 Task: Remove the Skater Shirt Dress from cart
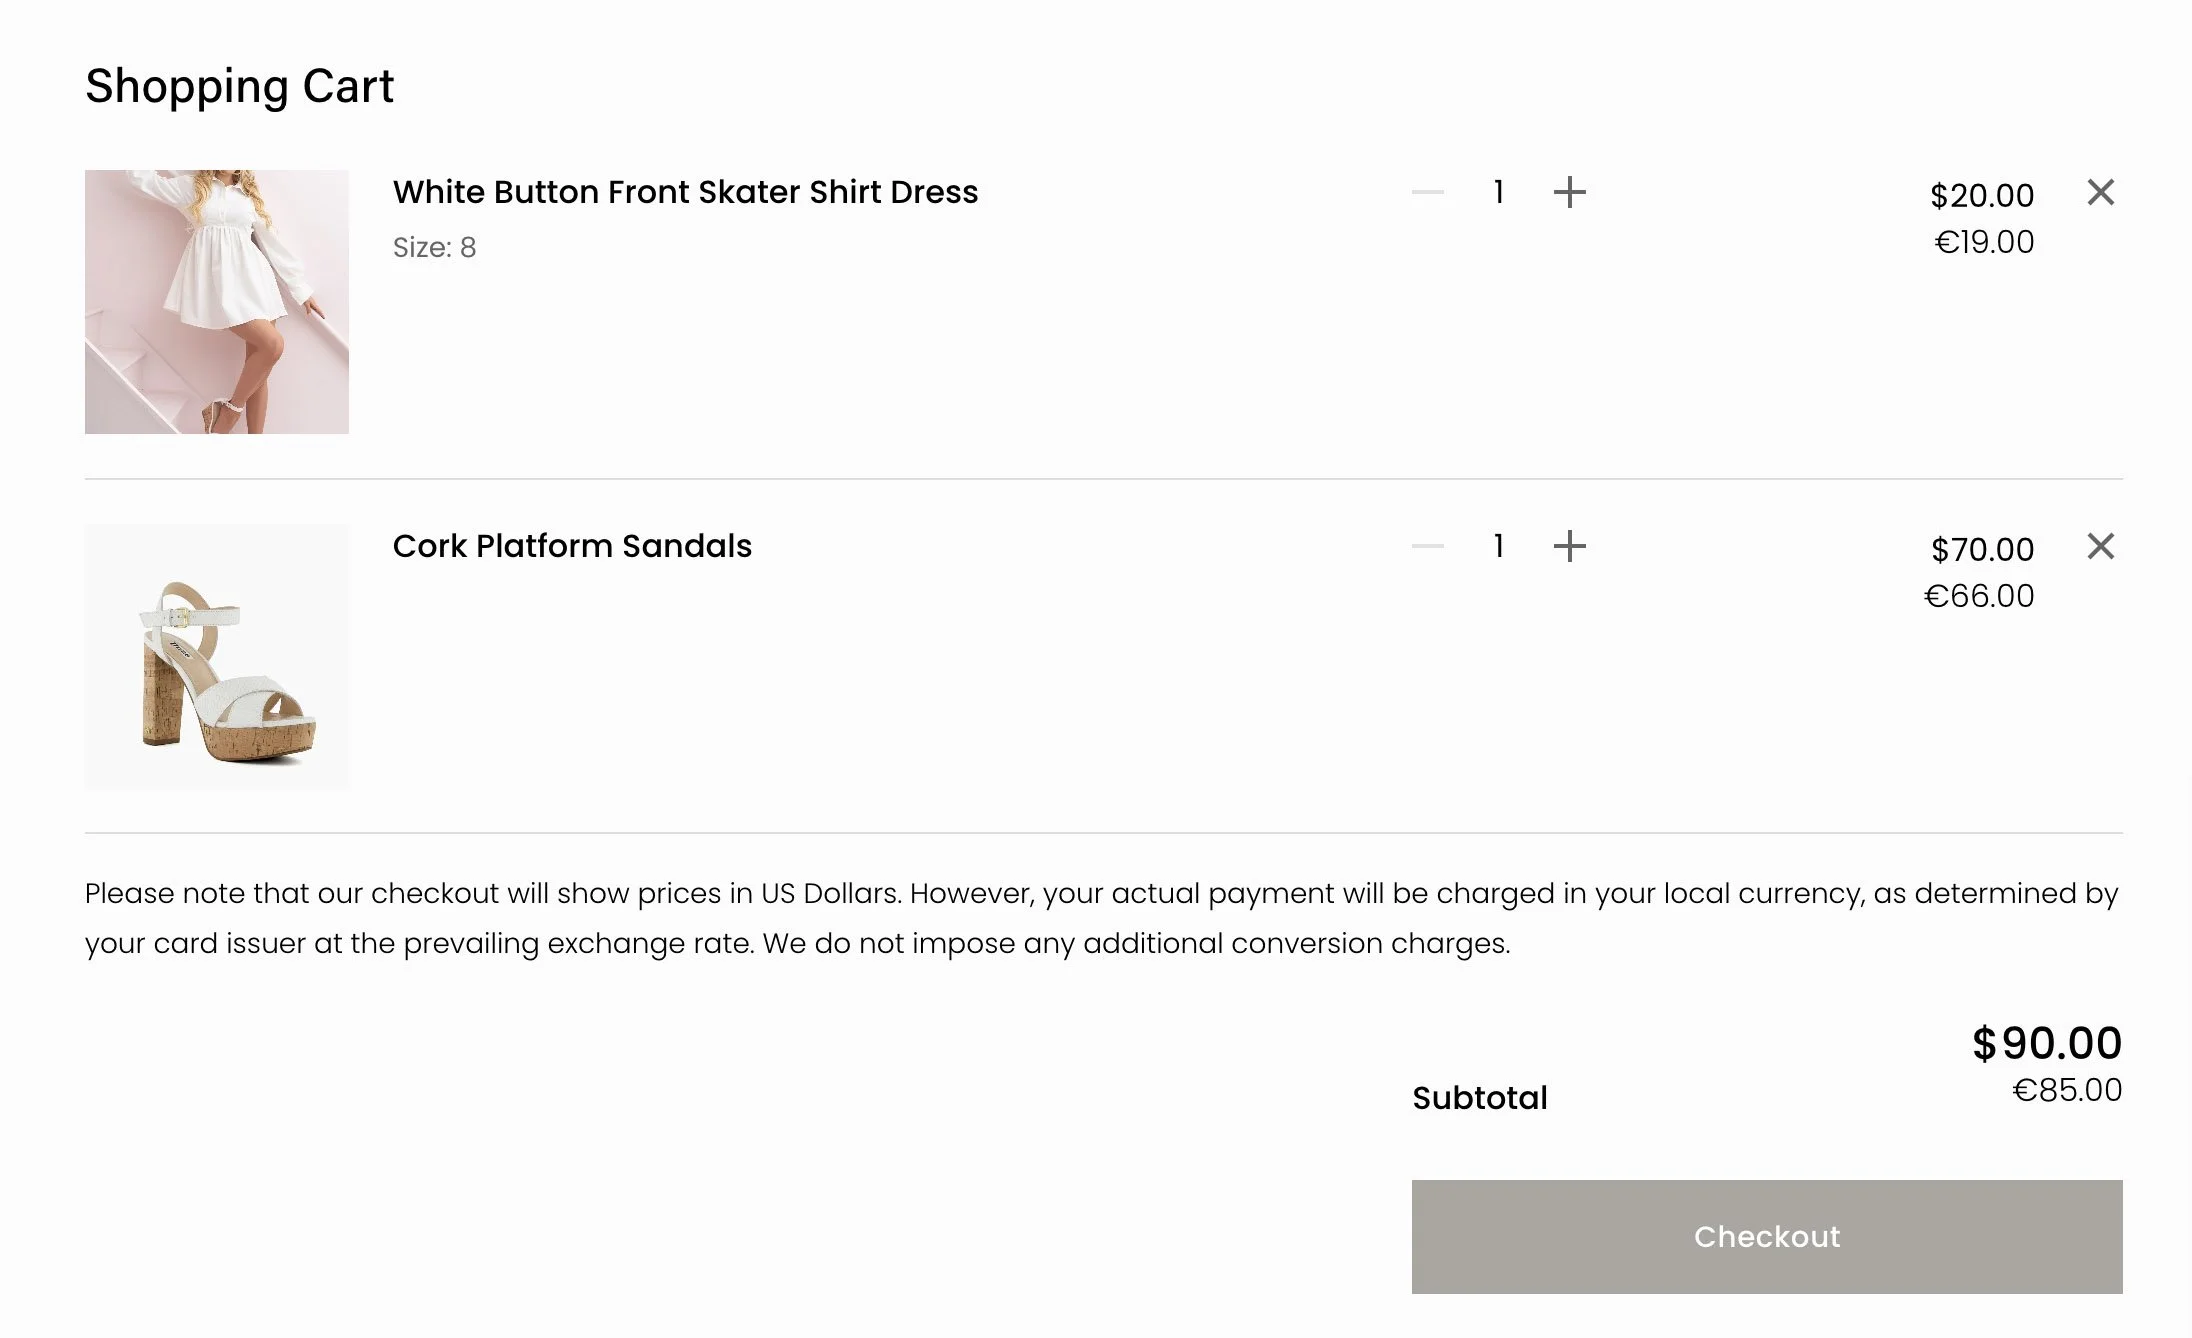pos(2101,192)
